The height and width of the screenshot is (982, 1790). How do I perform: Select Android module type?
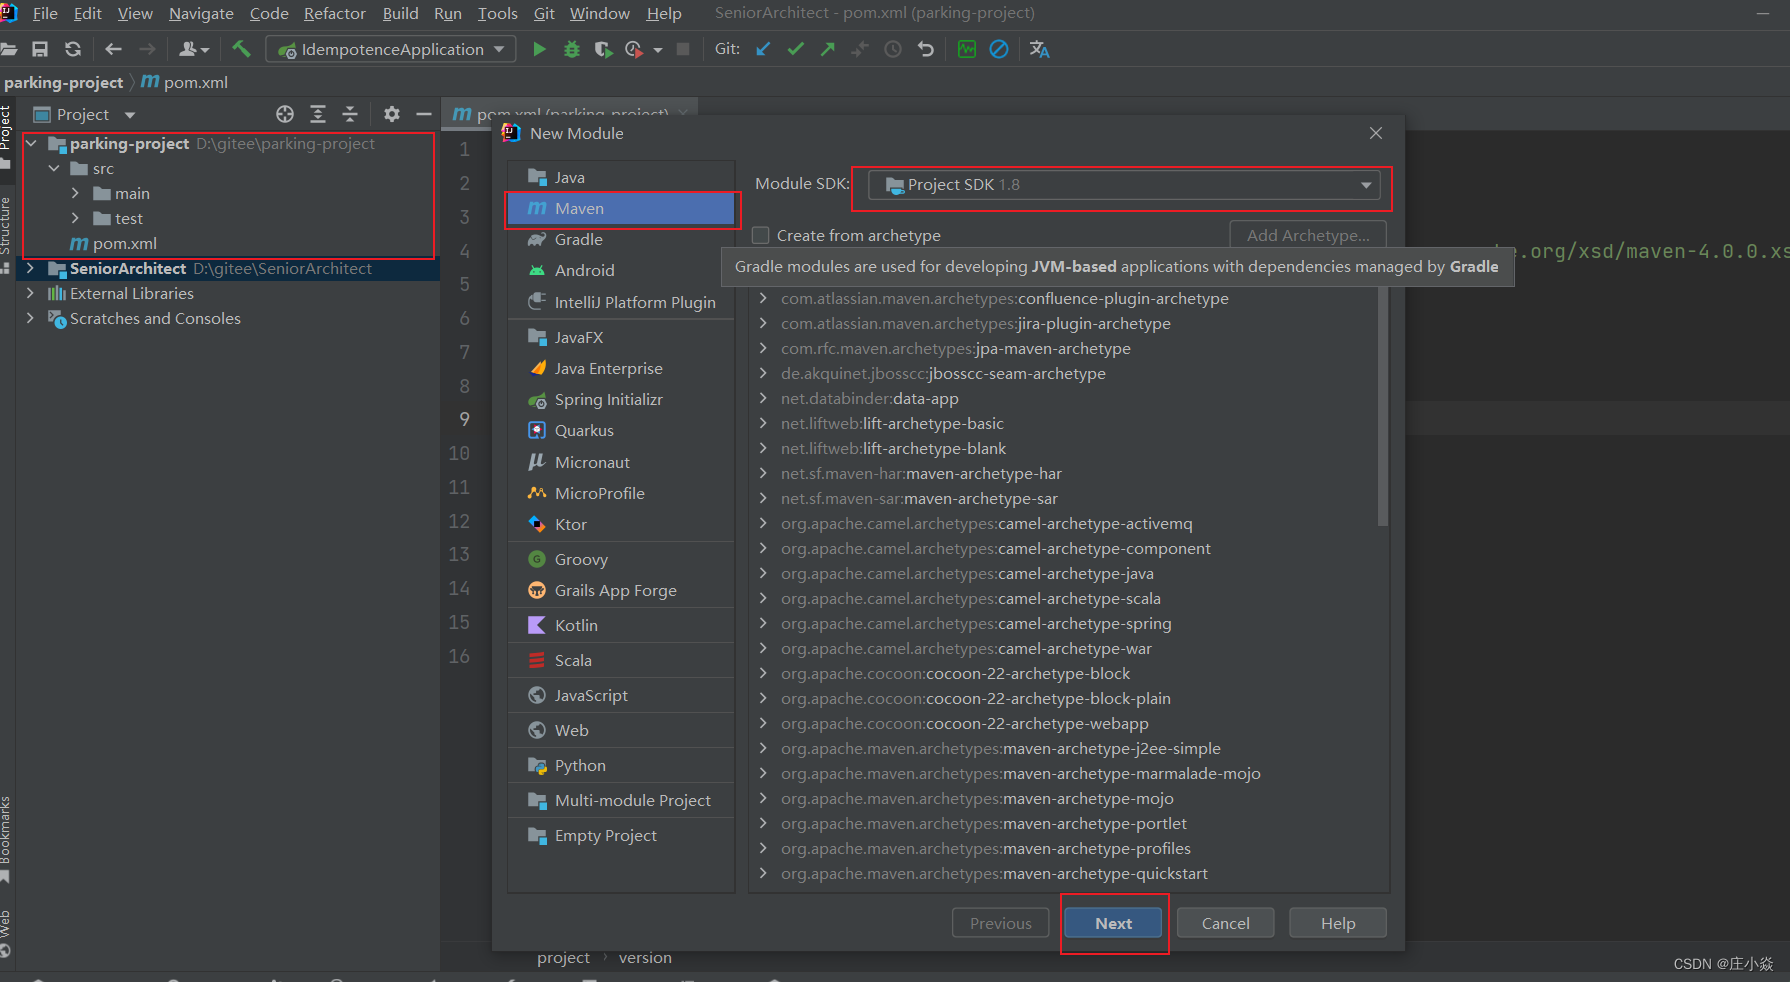[x=621, y=271]
